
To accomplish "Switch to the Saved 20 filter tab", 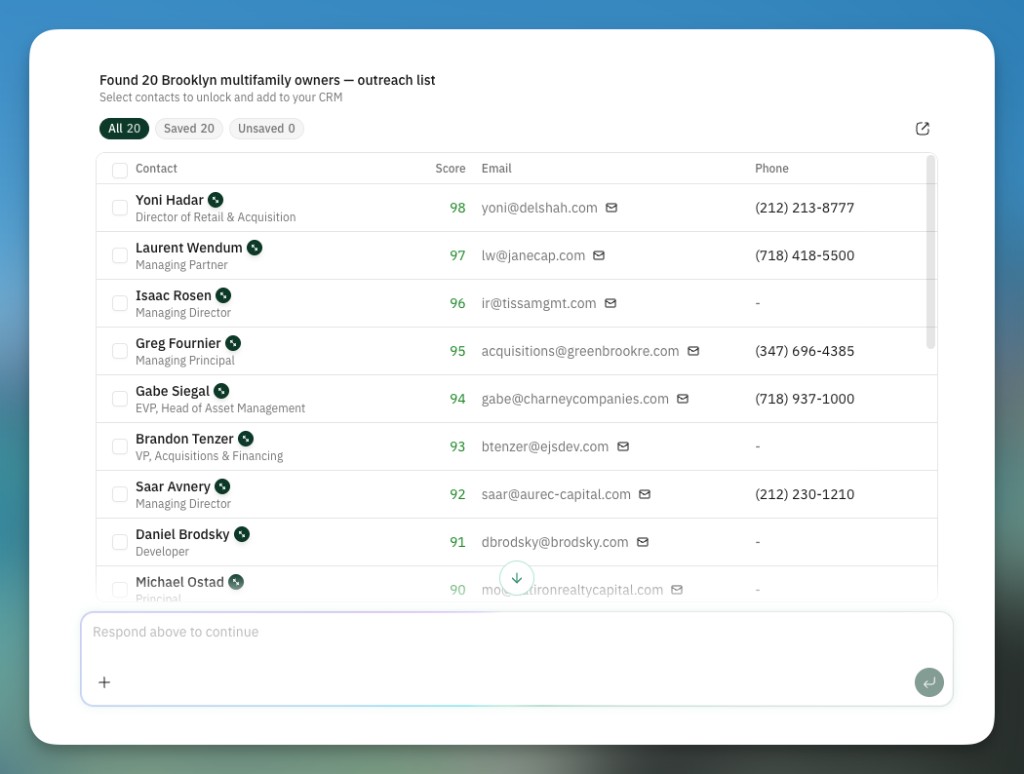I will [189, 129].
